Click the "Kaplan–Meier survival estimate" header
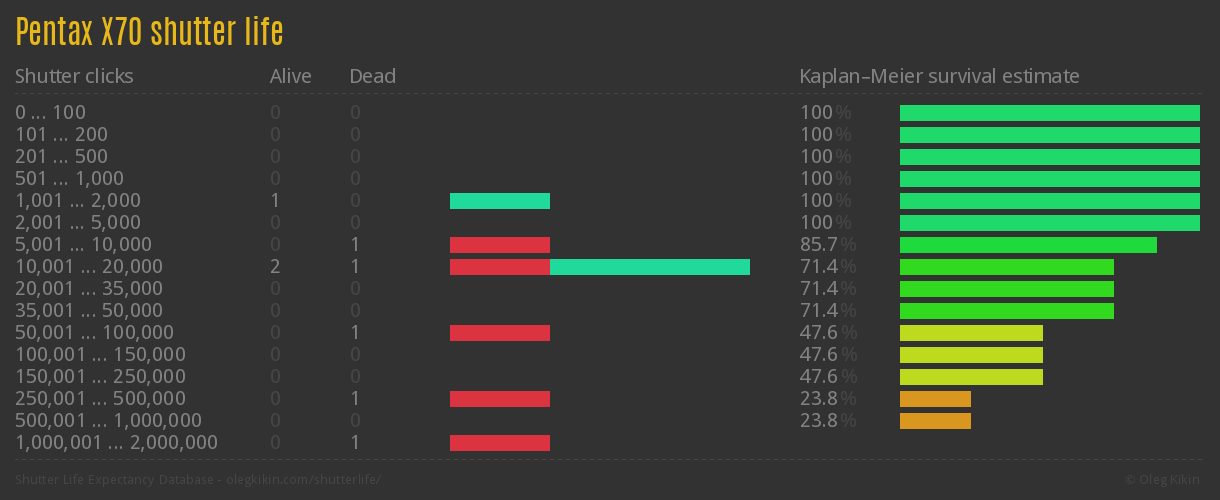The height and width of the screenshot is (500, 1220). (939, 76)
